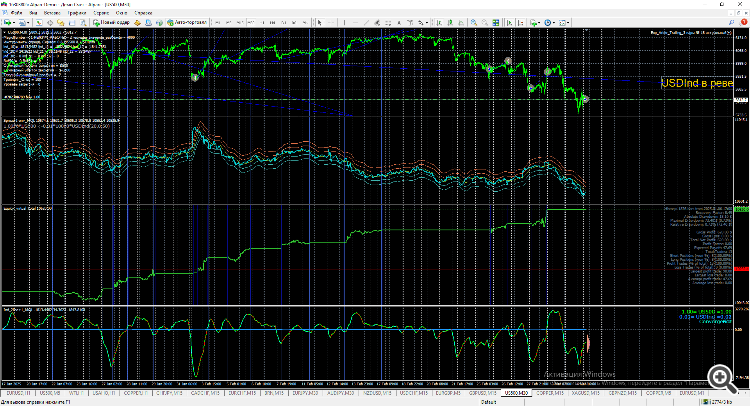
Task: Select the arrows objects tool
Action: [x=420, y=22]
